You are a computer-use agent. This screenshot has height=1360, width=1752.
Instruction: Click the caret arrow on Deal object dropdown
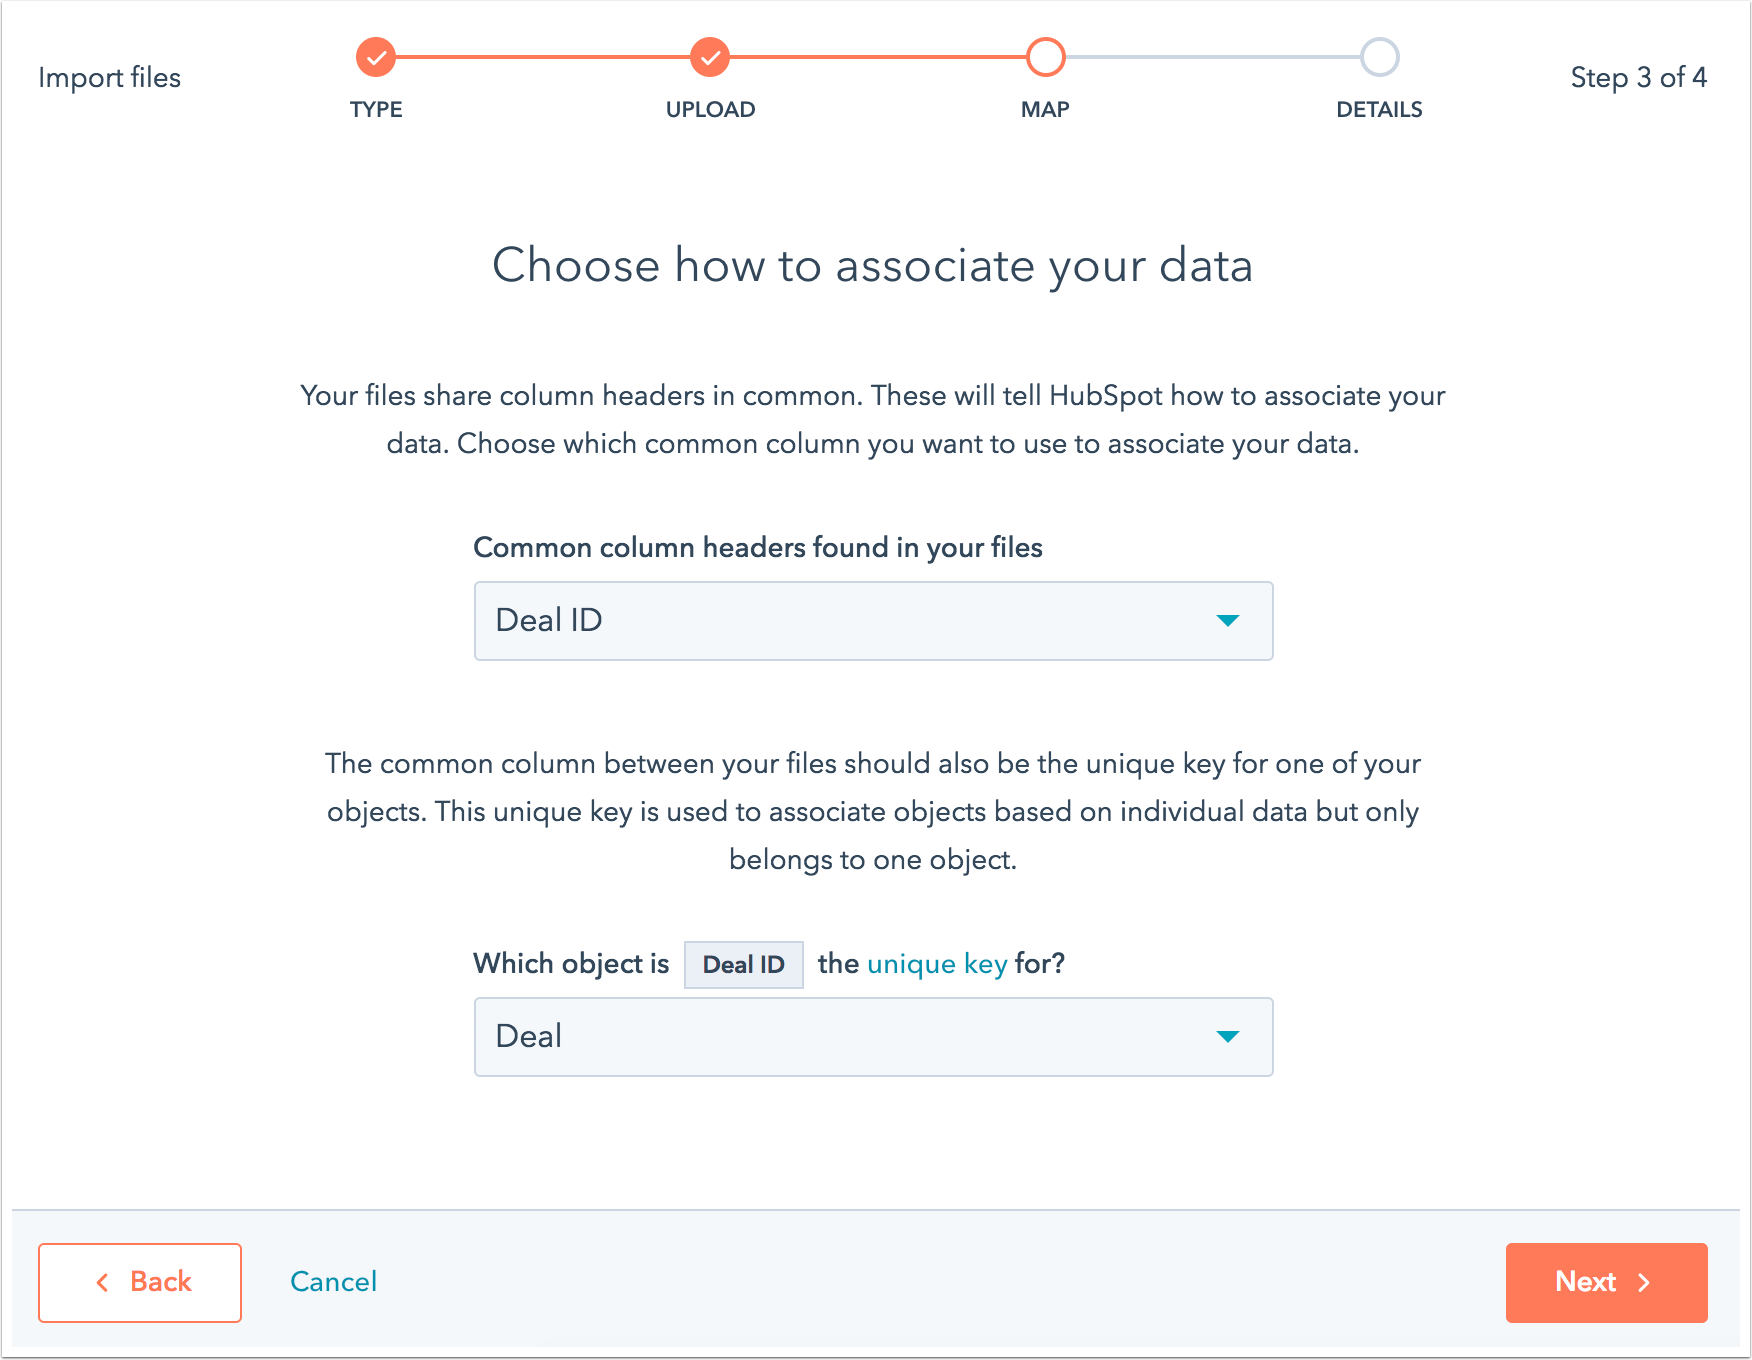click(x=1228, y=1037)
